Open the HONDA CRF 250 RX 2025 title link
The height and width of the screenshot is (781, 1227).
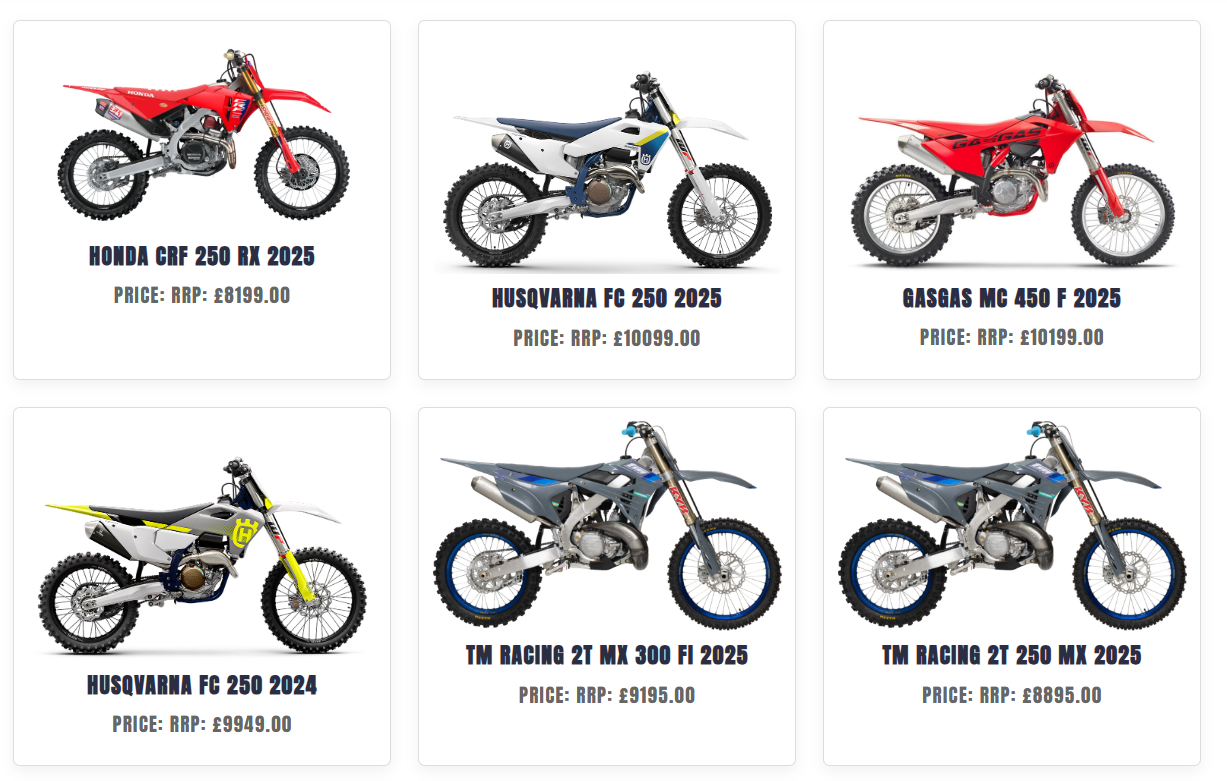pyautogui.click(x=202, y=256)
